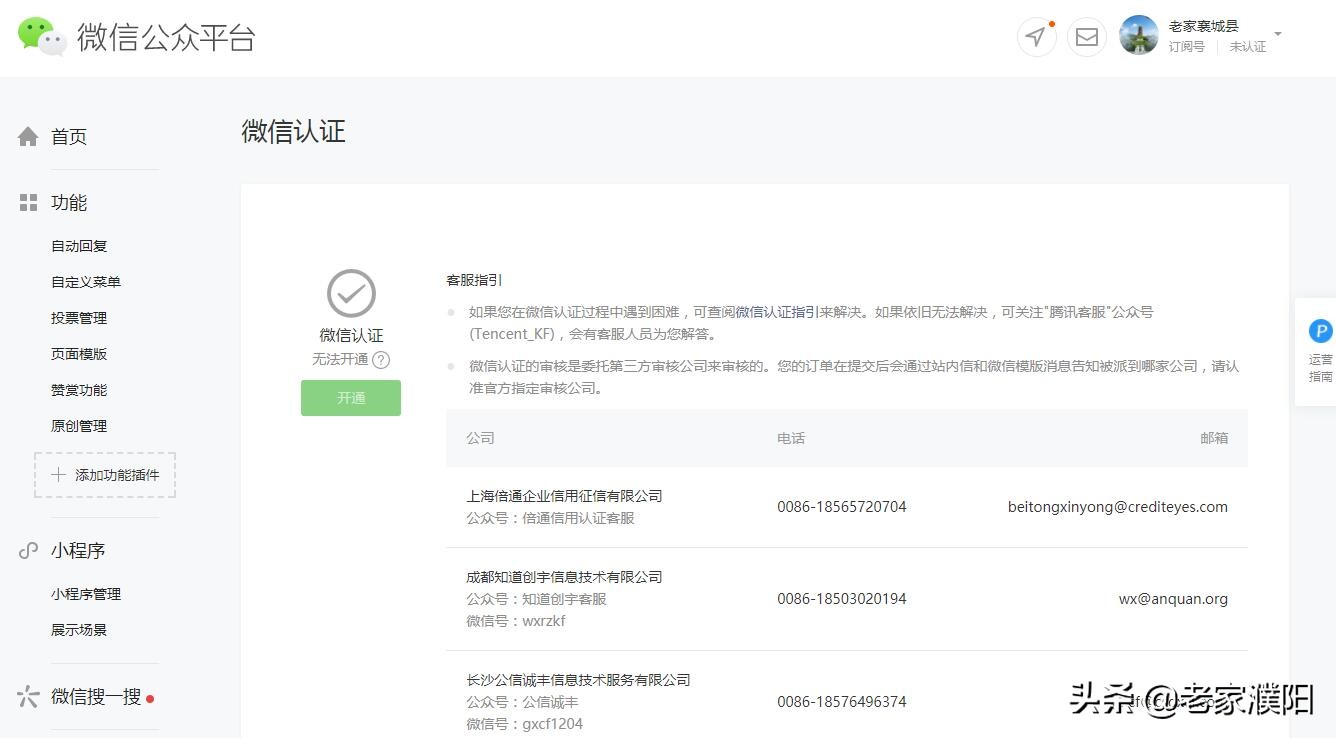
Task: Expand the 功能 sidebar section
Action: 68,202
